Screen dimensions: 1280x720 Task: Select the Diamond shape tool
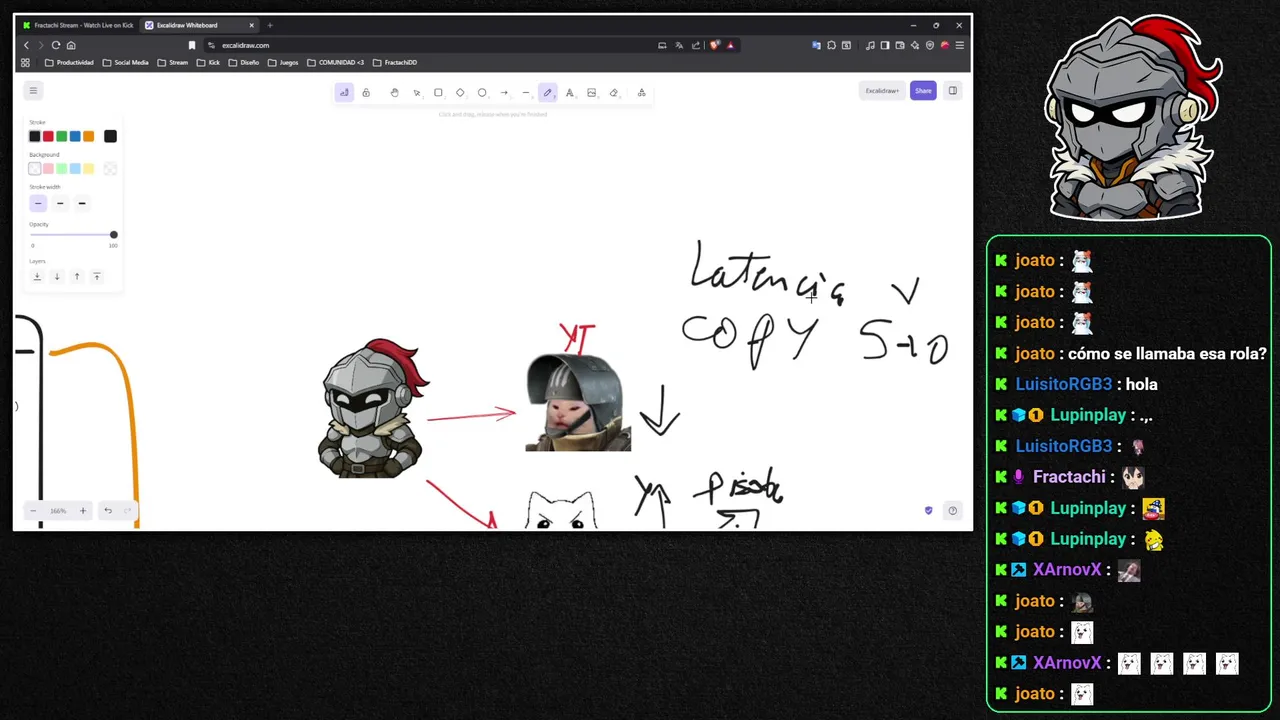(x=460, y=93)
